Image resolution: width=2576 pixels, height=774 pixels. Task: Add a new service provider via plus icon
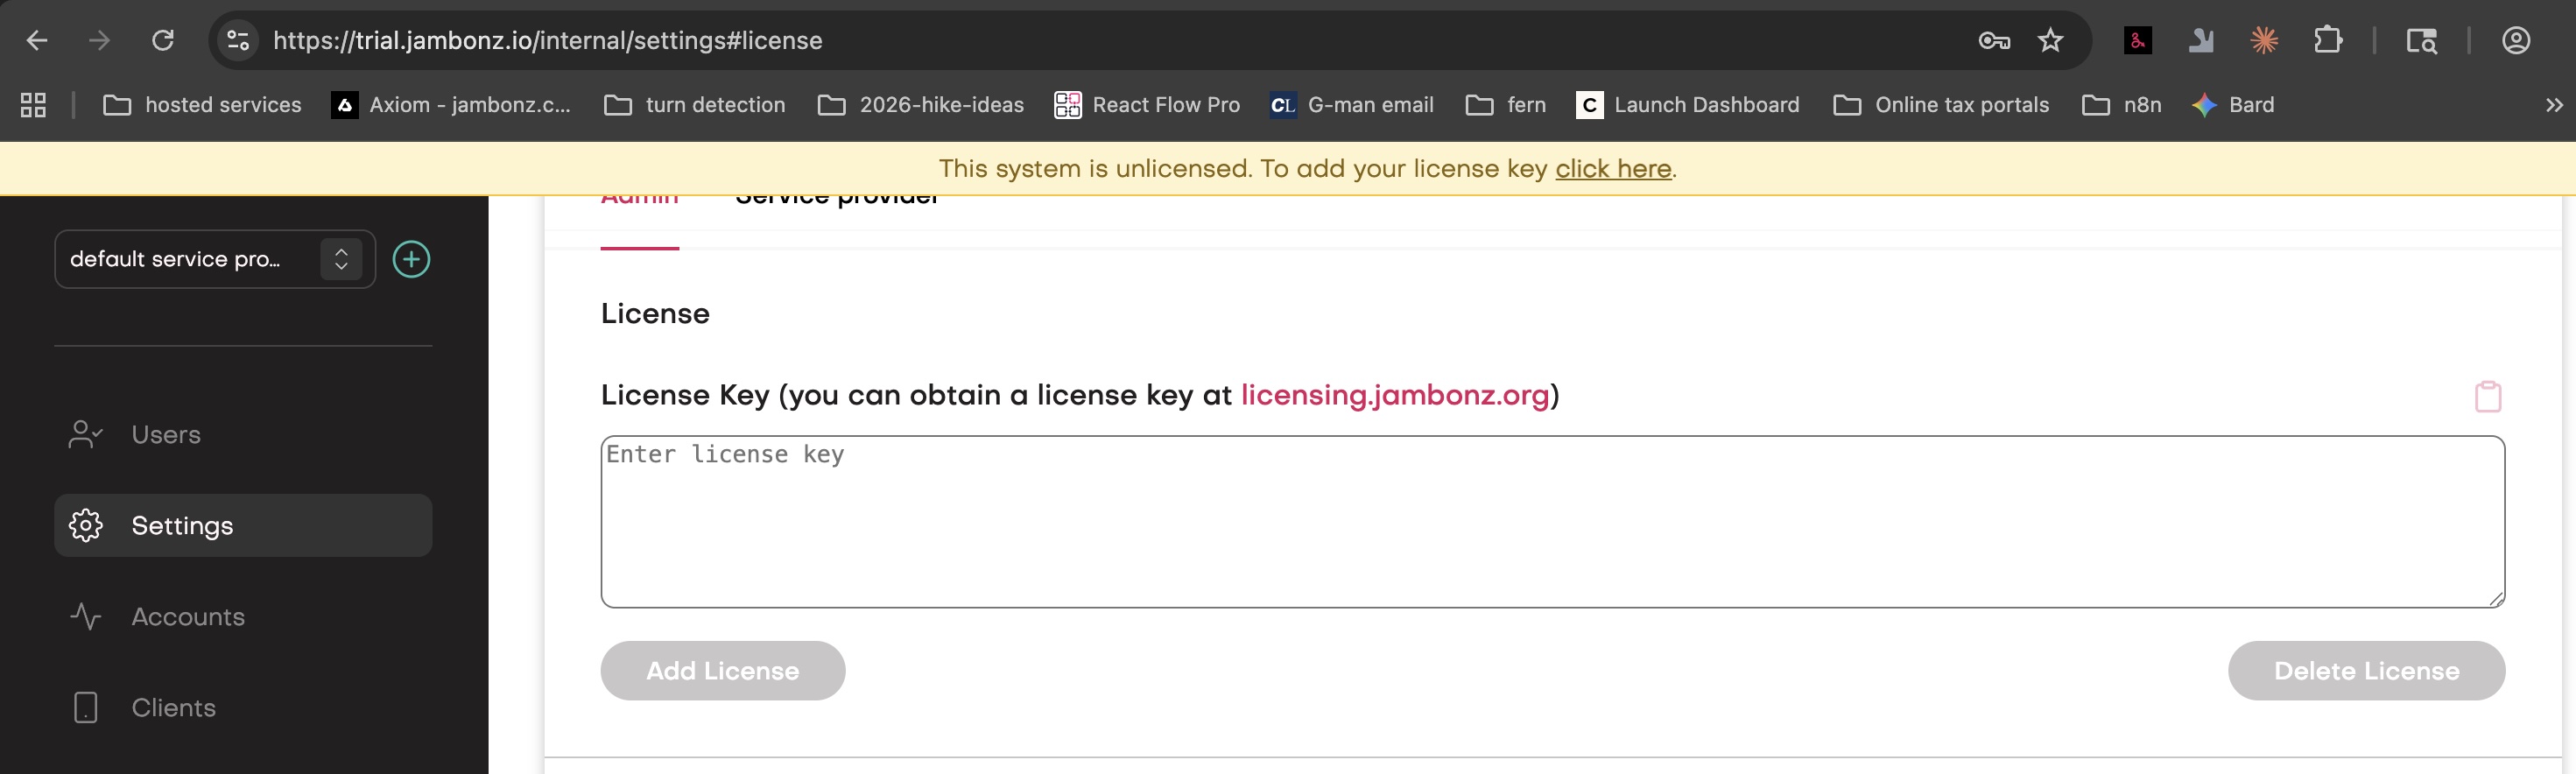point(411,259)
